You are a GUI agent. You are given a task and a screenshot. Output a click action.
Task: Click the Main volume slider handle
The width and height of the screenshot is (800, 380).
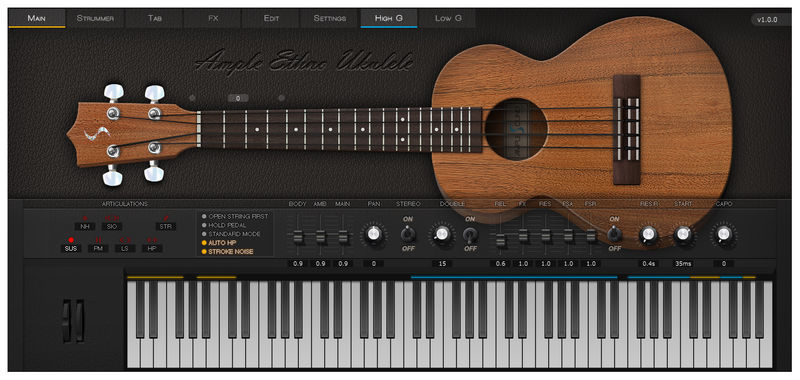343,237
